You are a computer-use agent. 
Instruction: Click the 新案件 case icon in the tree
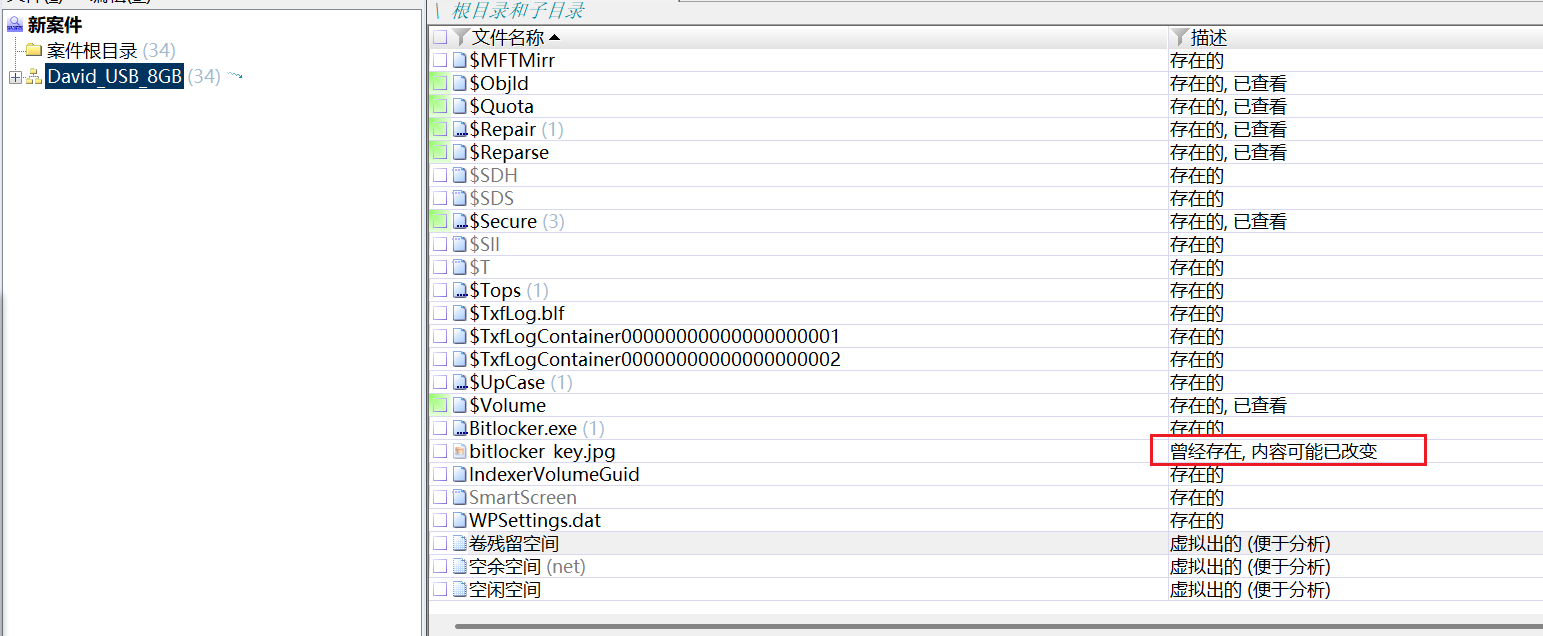coord(14,25)
